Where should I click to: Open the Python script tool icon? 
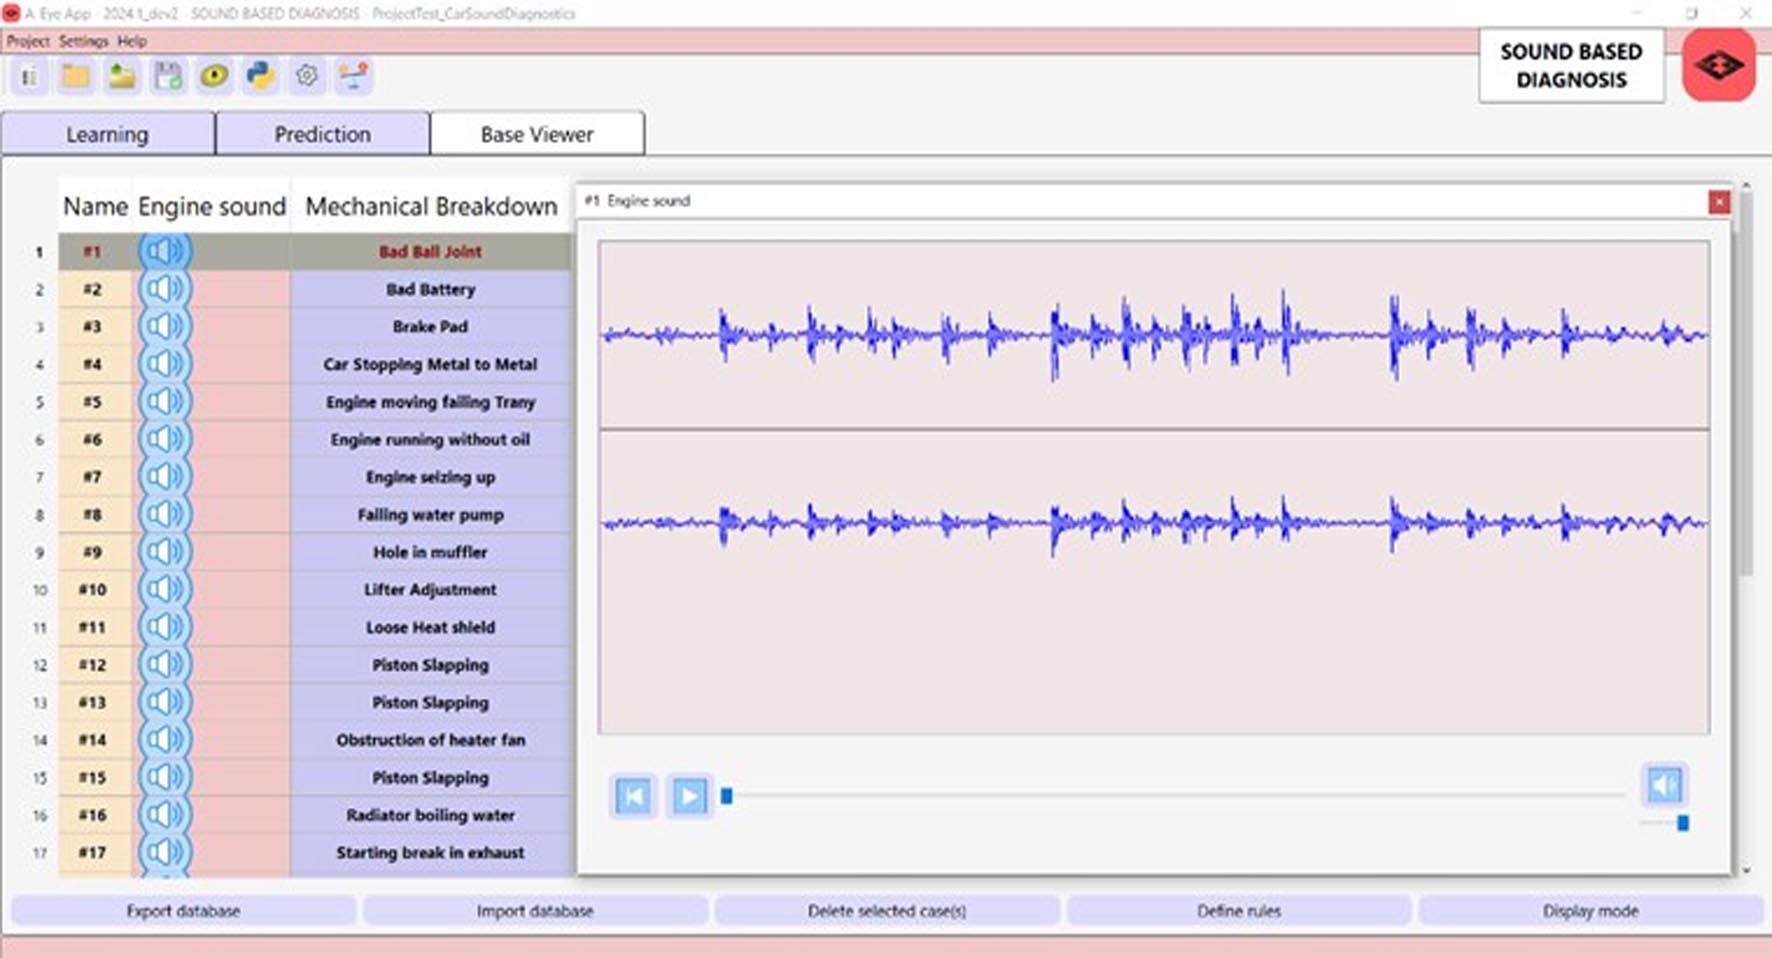[x=261, y=76]
